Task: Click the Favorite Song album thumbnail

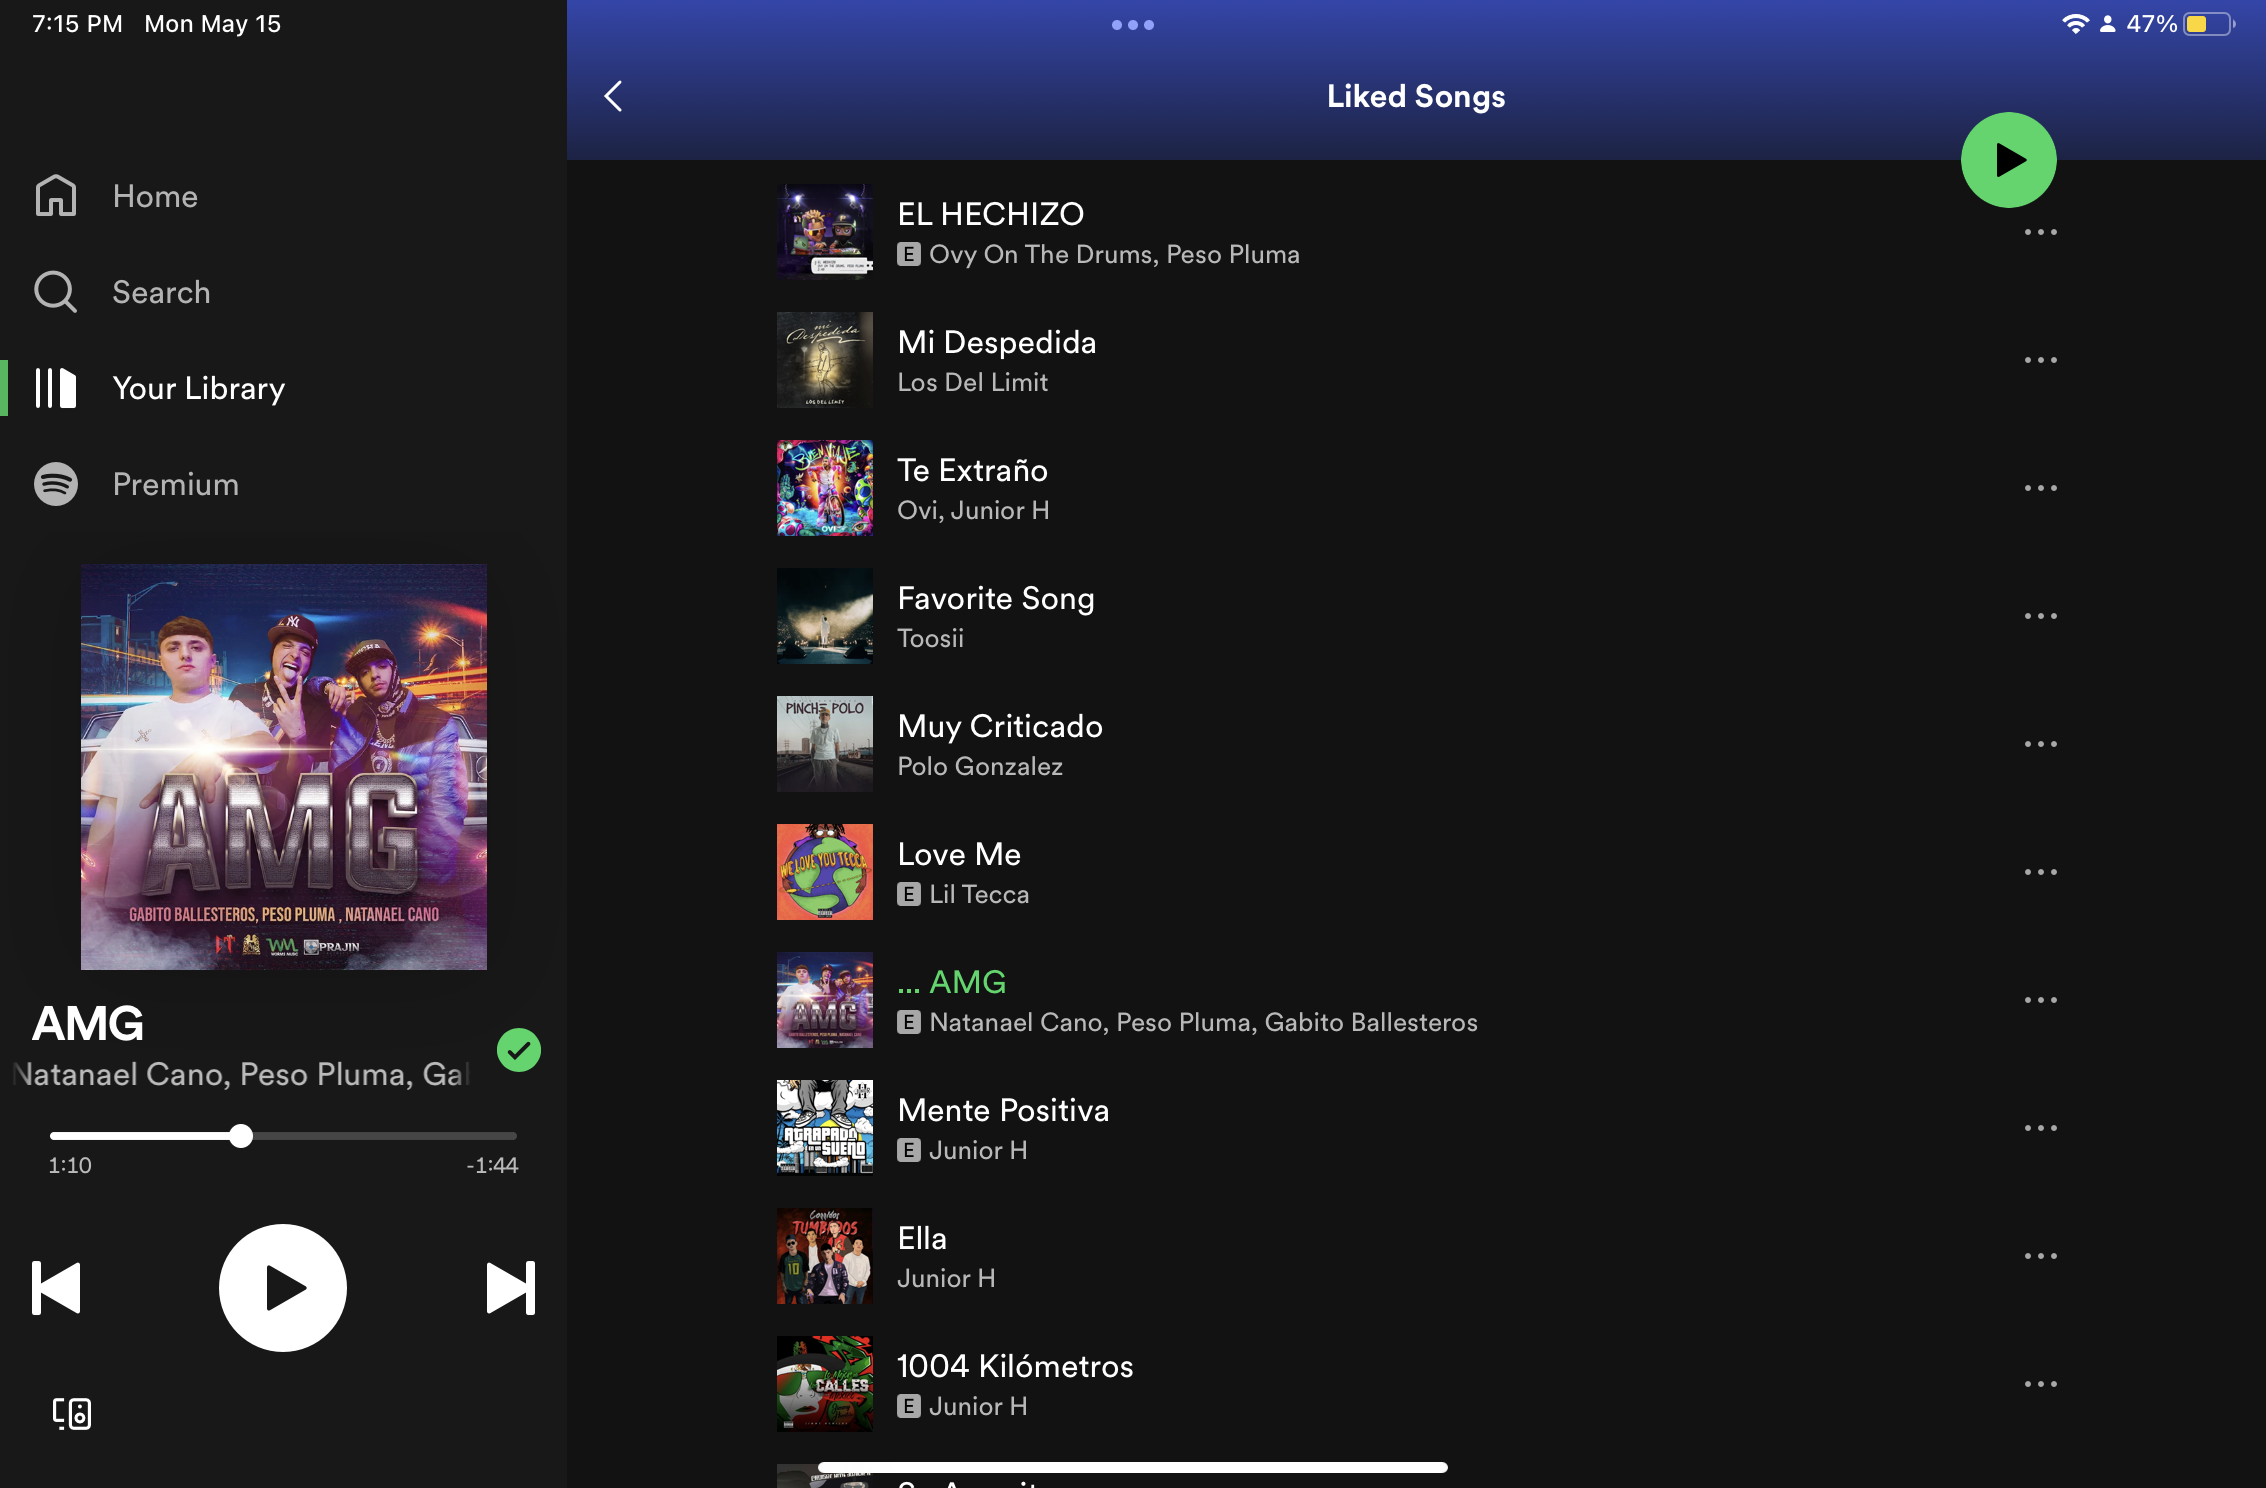Action: click(x=825, y=616)
